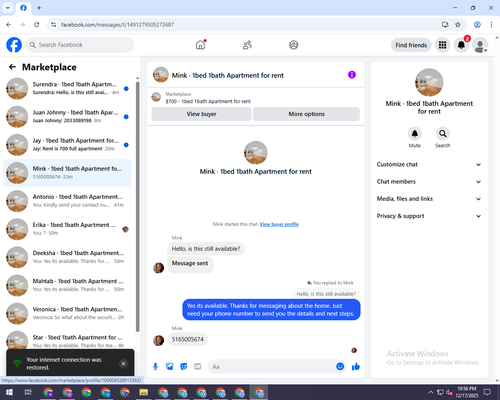Open the Facebook logo home link
The height and width of the screenshot is (400, 500).
(14, 45)
